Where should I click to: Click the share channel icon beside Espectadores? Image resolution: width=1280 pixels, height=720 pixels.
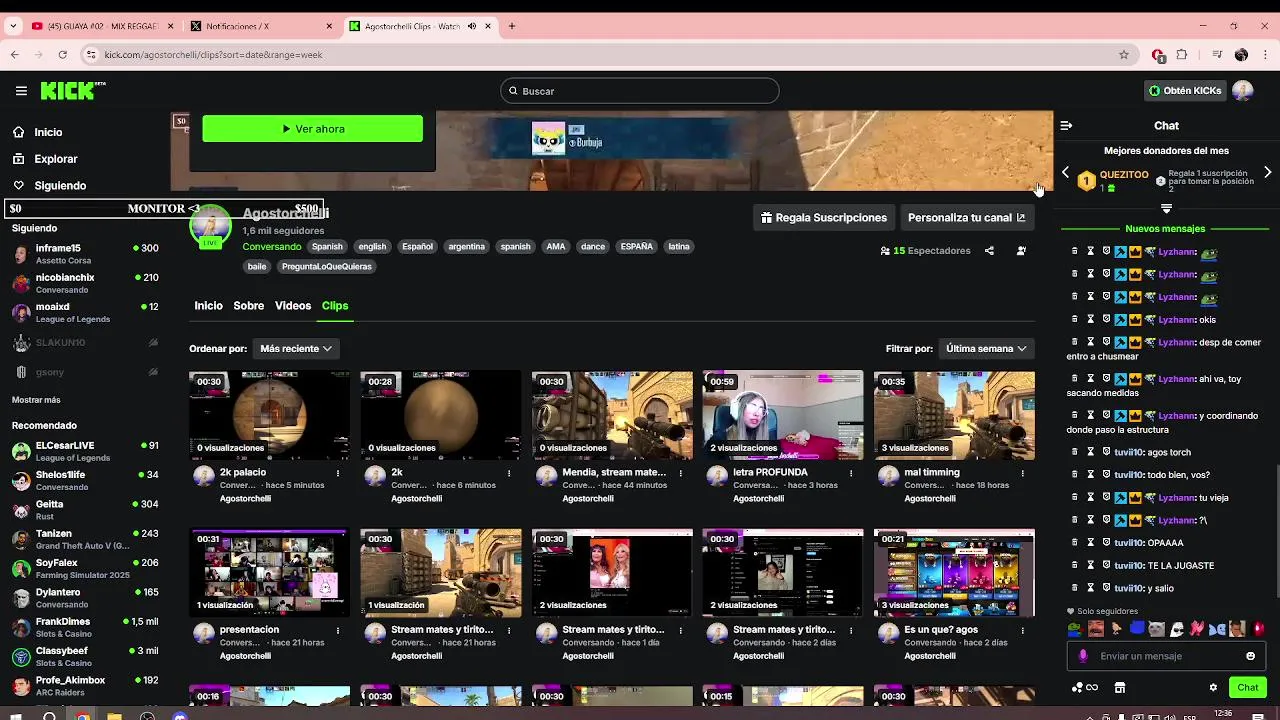point(989,251)
